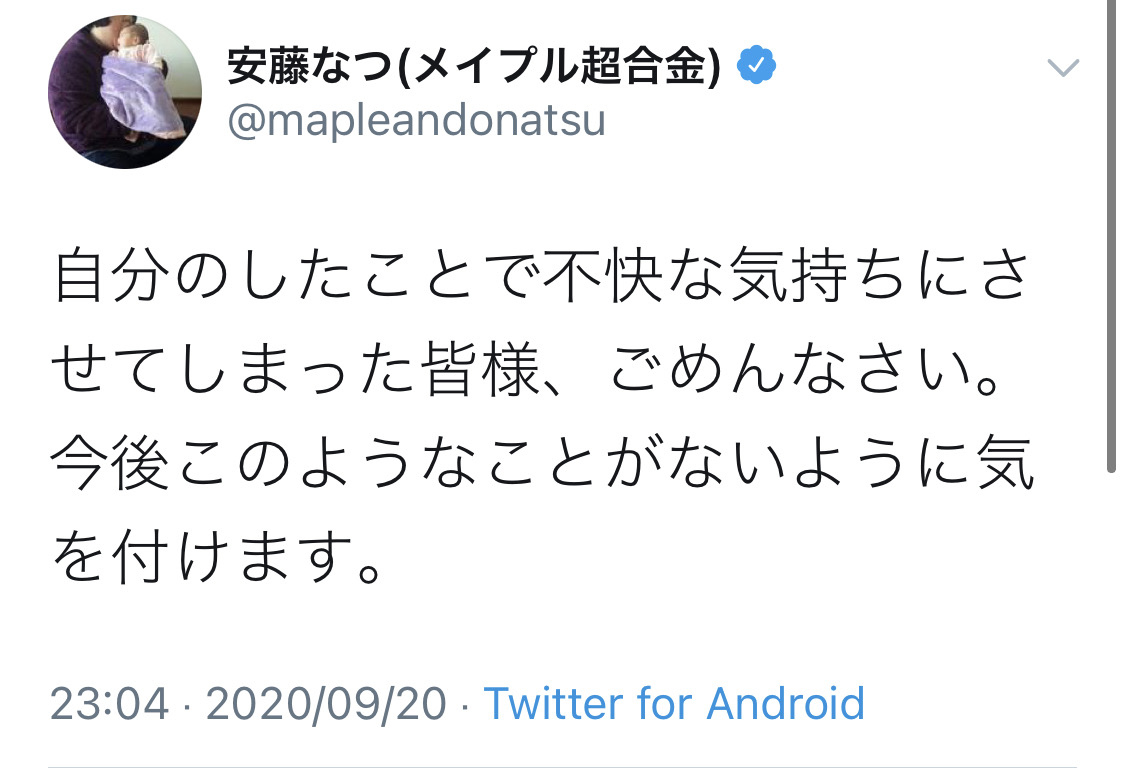This screenshot has height=770, width=1125.
Task: Click the divider line below the timestamp
Action: point(562,765)
